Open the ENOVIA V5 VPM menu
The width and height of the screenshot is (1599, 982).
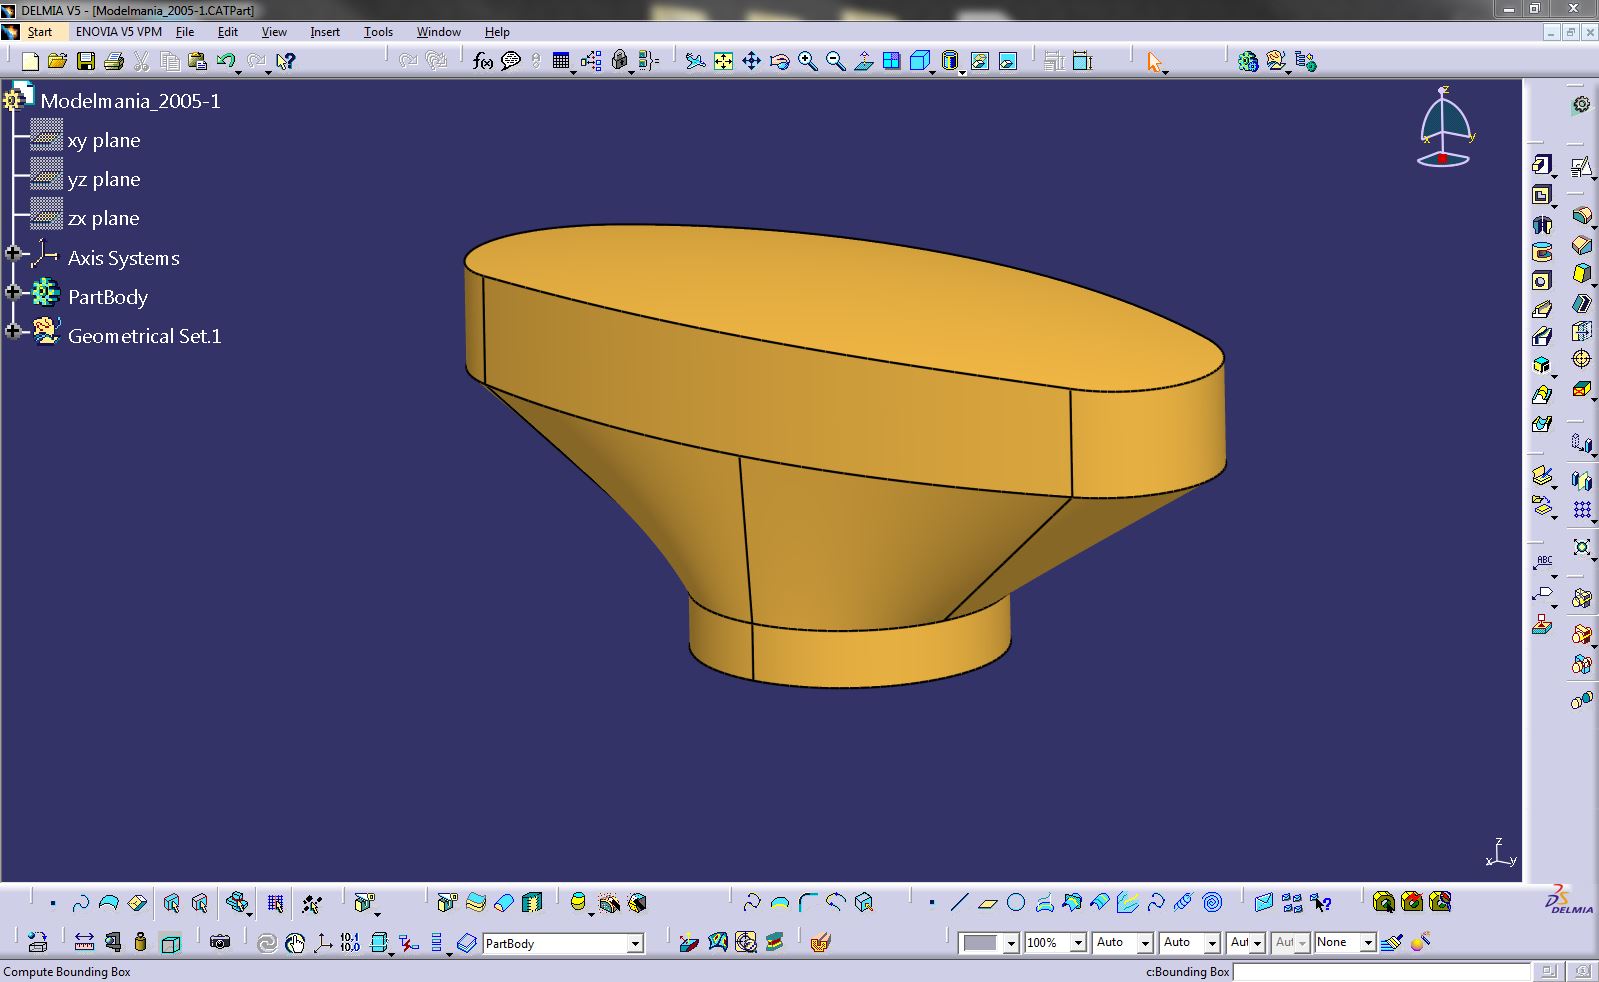click(118, 32)
